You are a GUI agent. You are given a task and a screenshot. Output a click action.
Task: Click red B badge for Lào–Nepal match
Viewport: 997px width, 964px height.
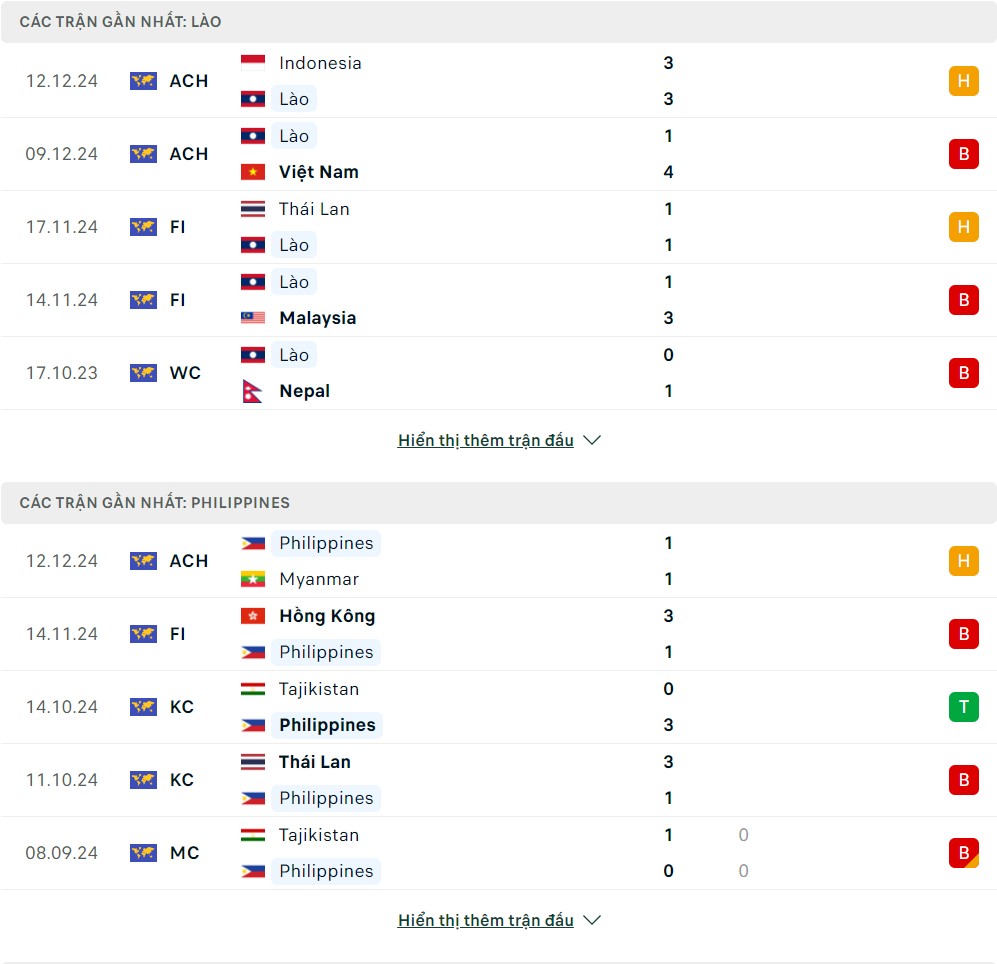click(963, 373)
